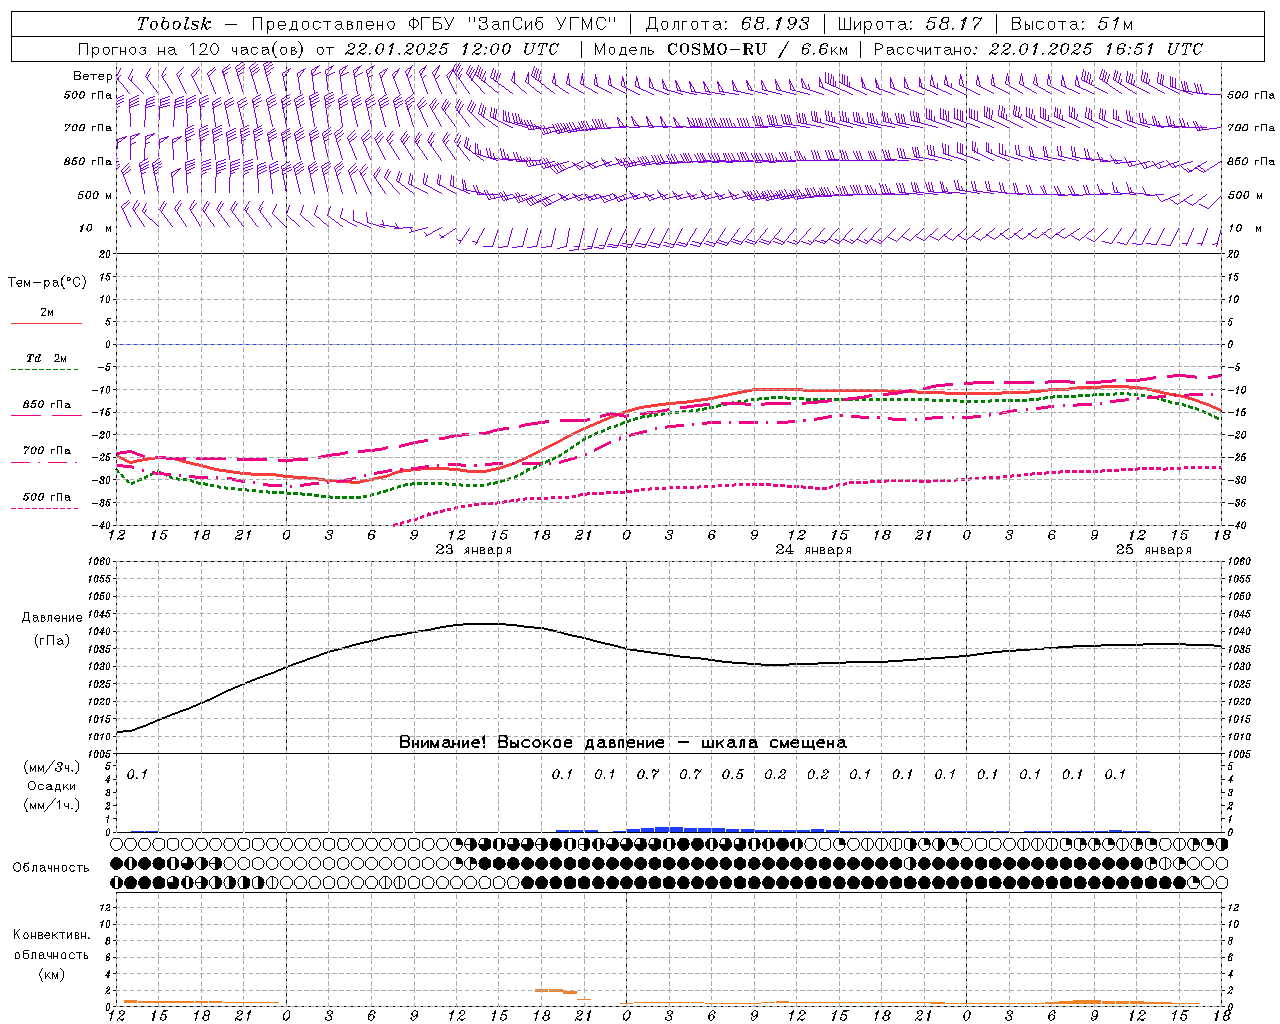Click the Широта: 58.17 value
This screenshot has height=1024, width=1280.
(910, 23)
